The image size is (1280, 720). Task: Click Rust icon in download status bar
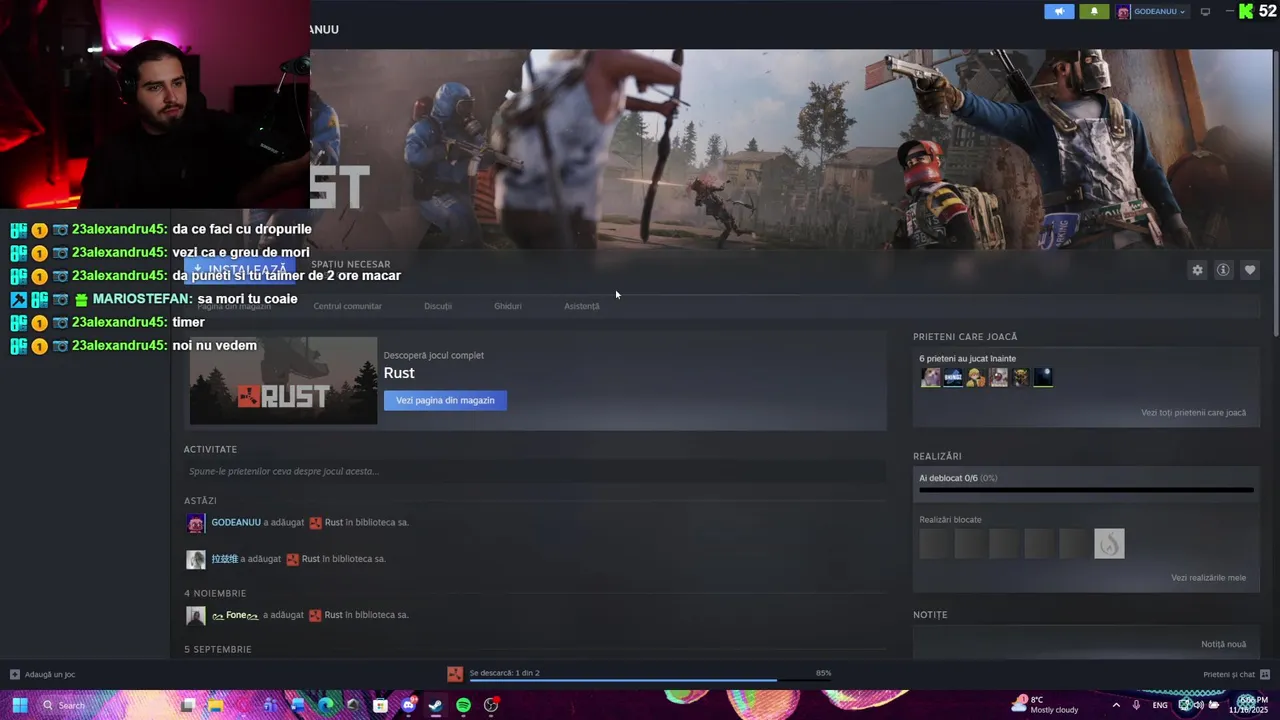[455, 674]
